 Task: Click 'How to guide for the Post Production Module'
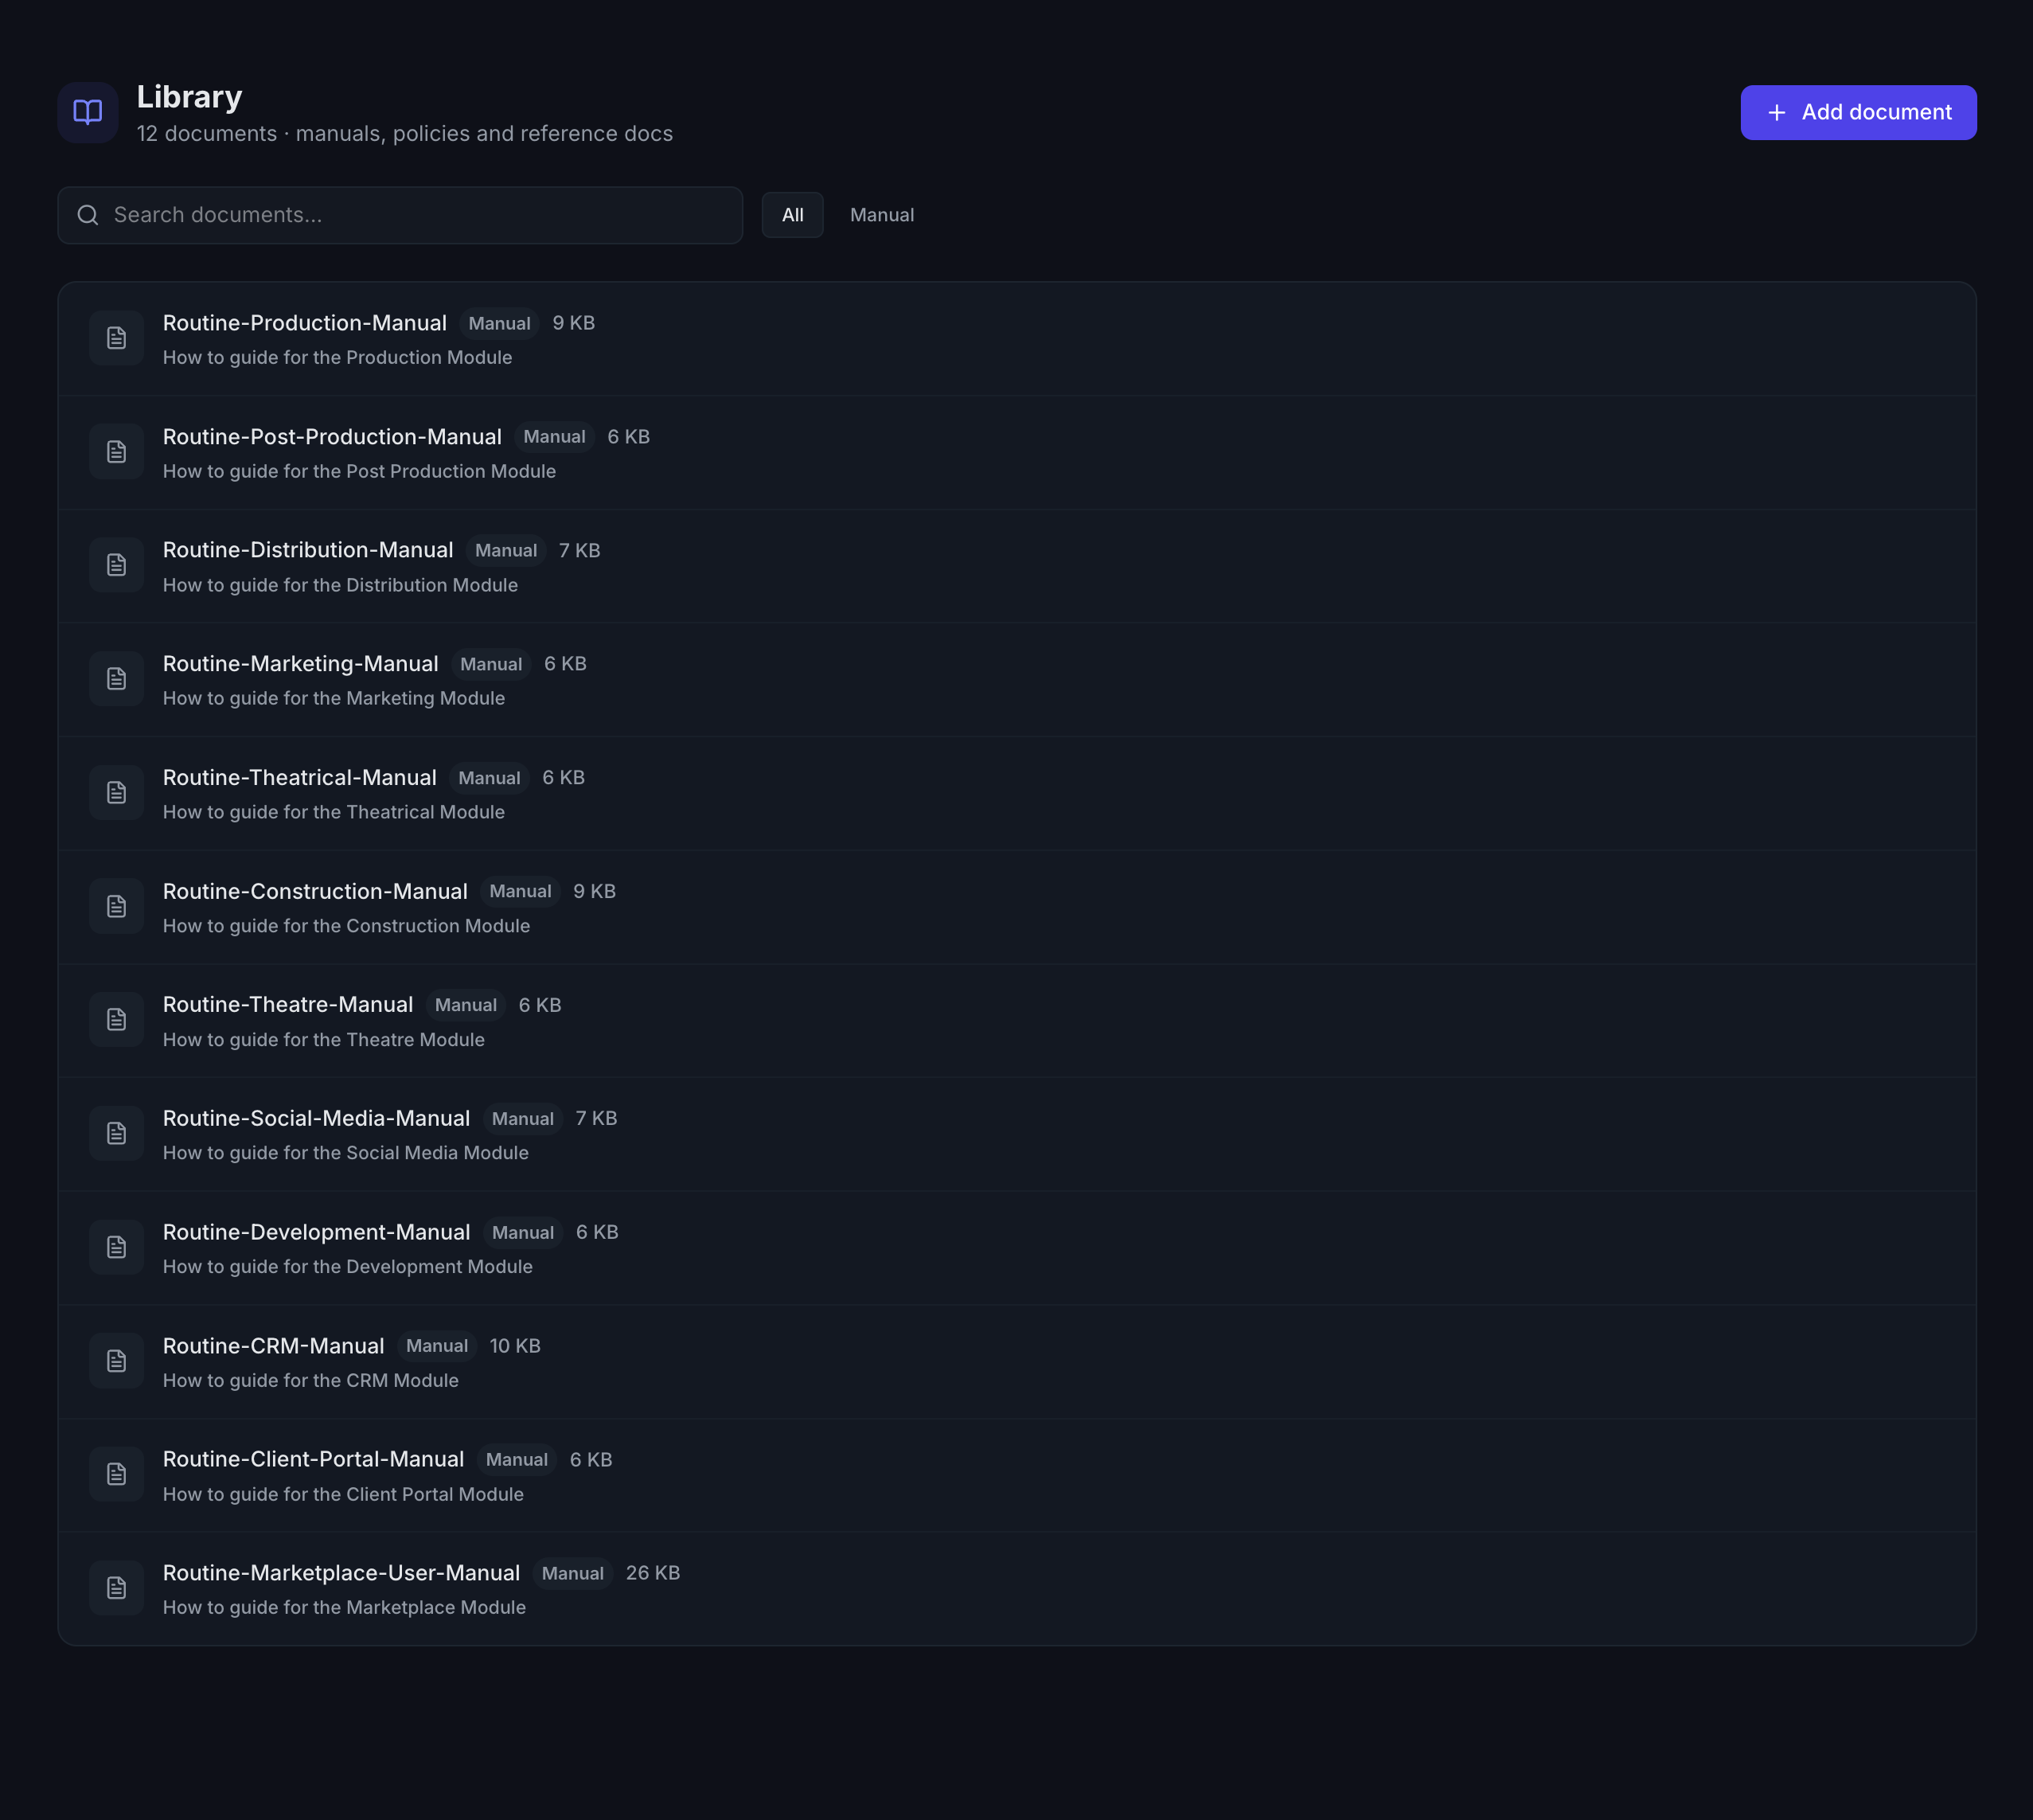coord(360,472)
